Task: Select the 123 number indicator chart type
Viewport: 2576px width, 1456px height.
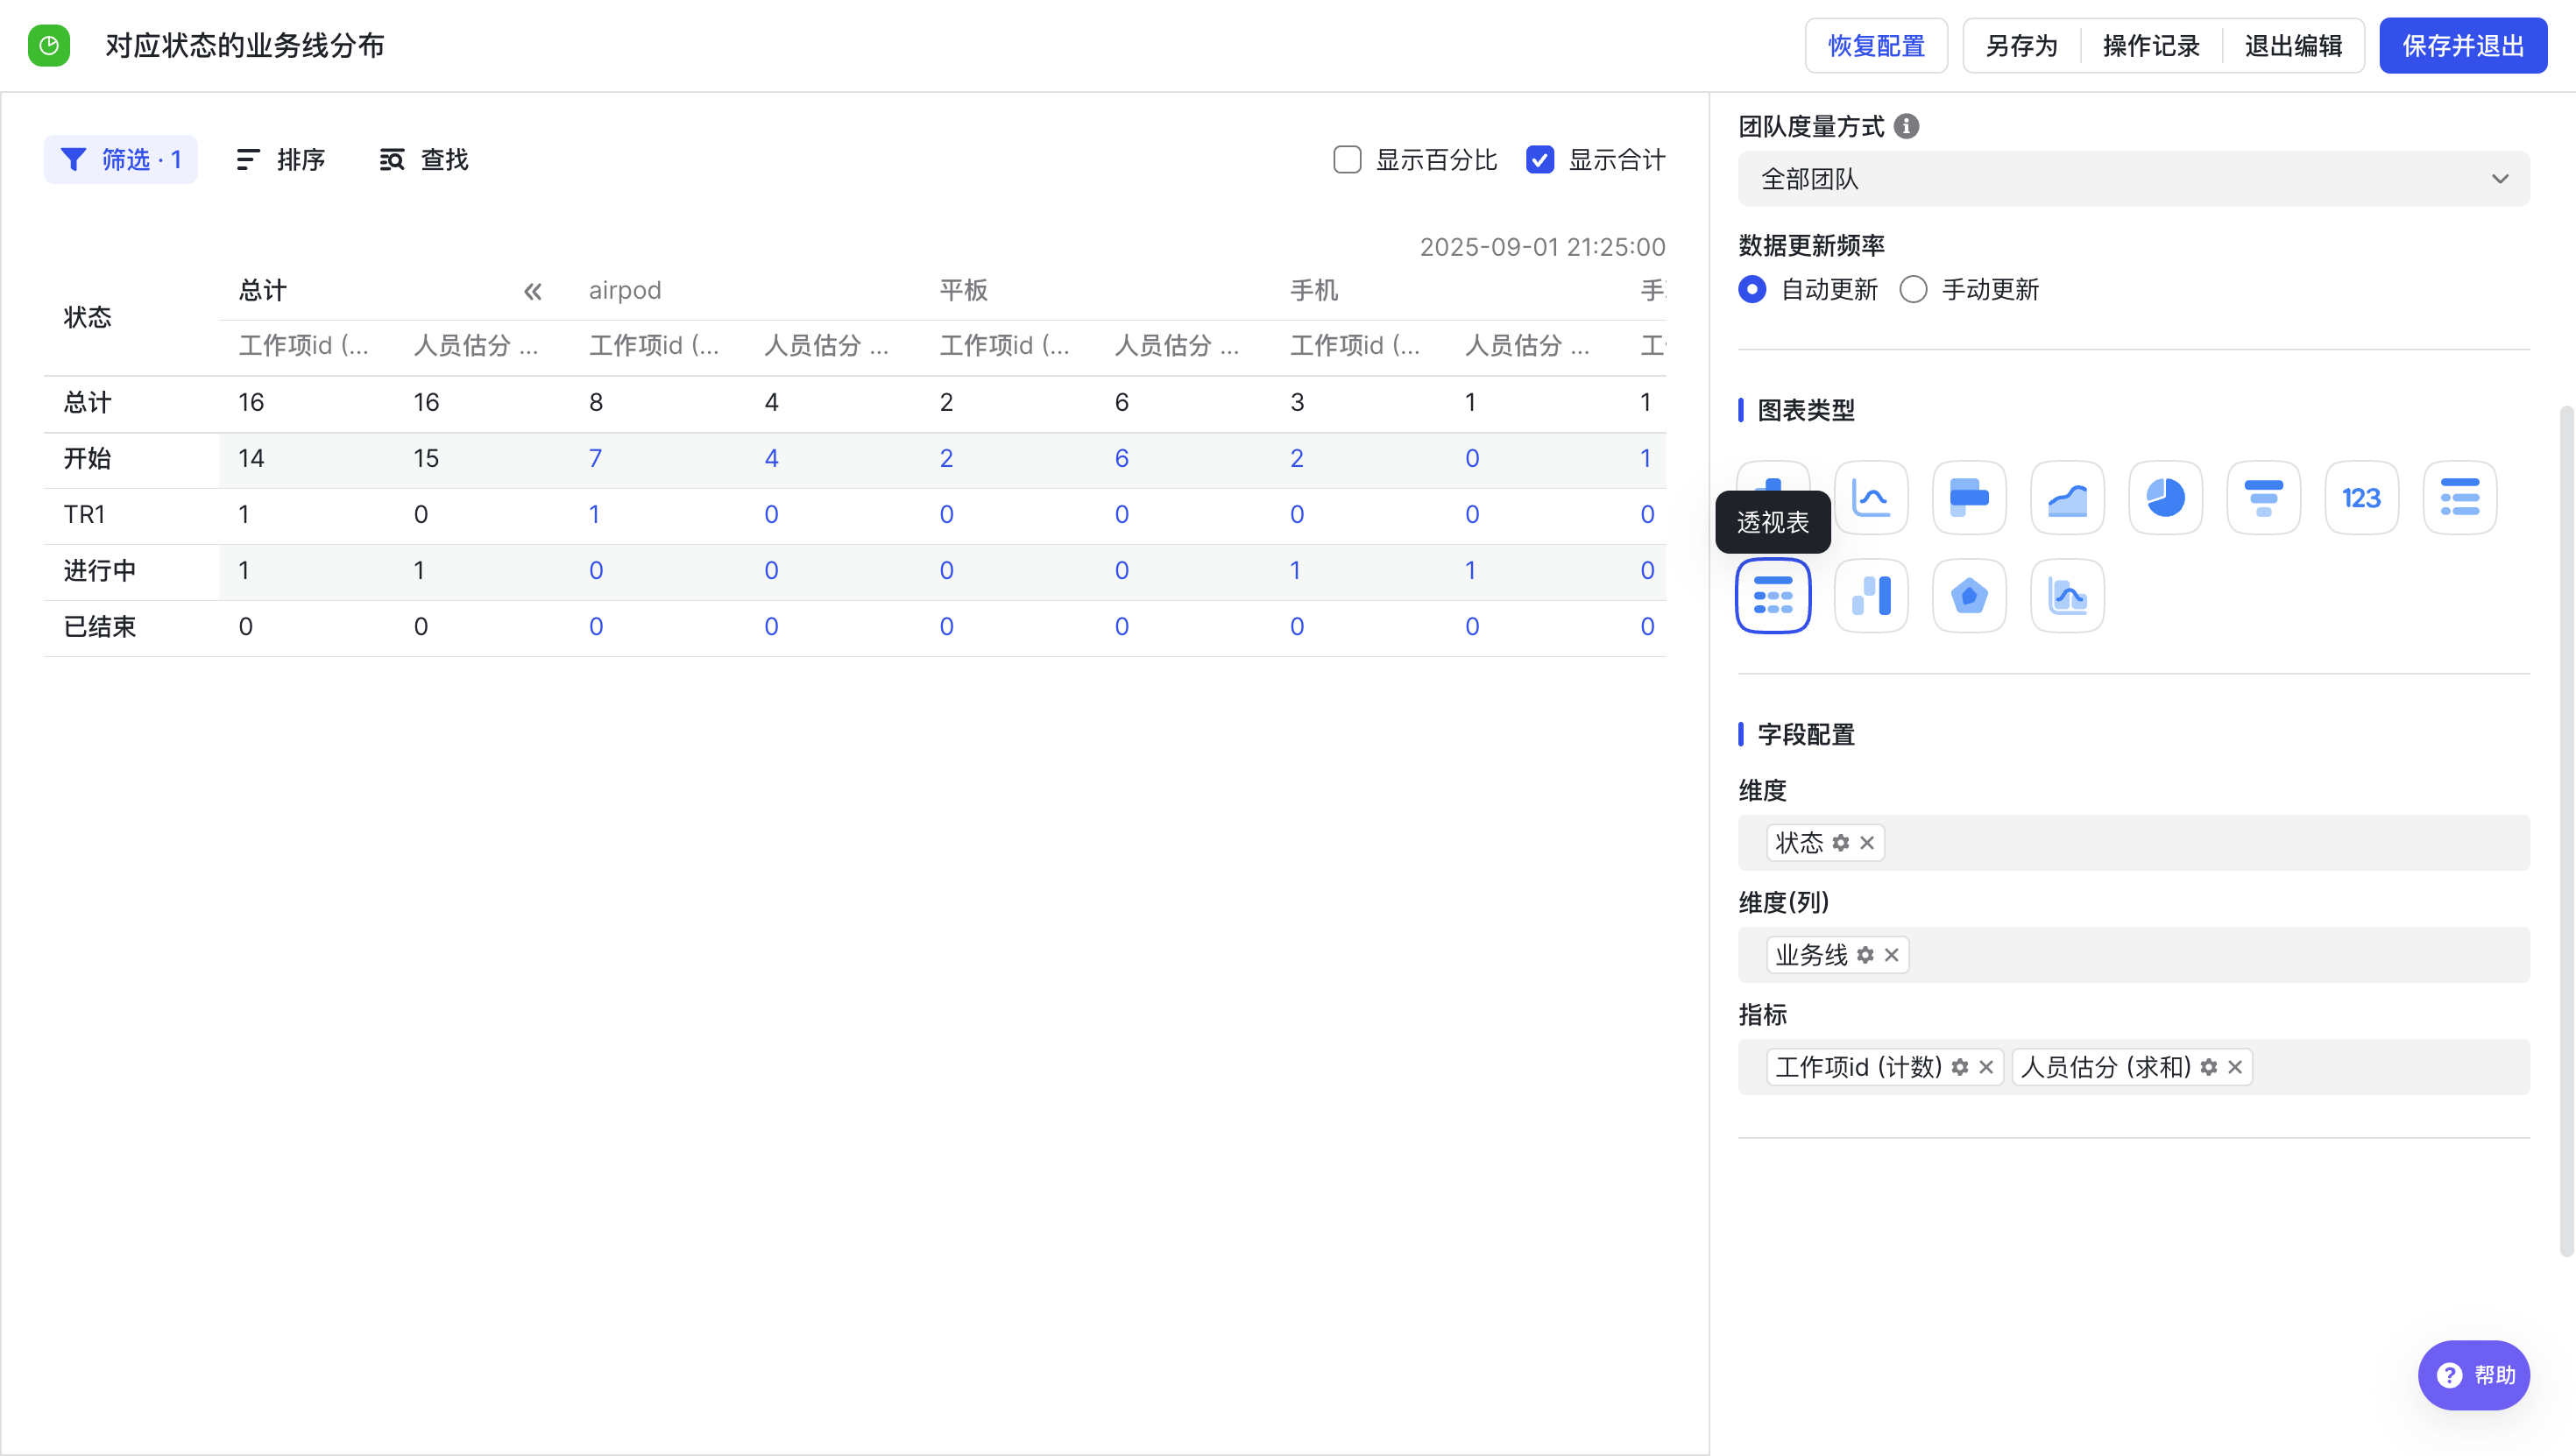Action: coord(2361,498)
